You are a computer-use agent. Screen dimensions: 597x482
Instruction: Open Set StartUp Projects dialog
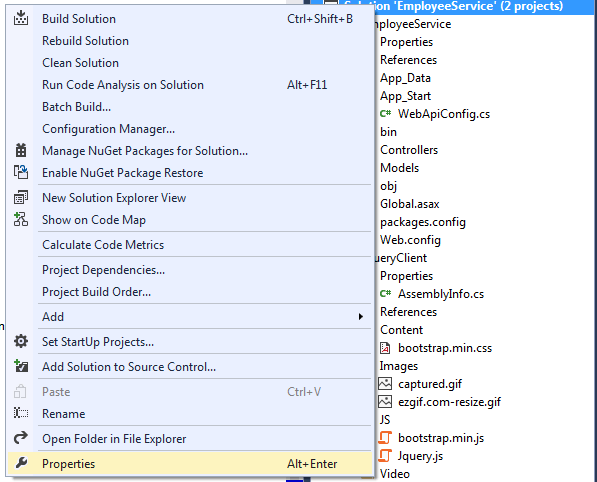pyautogui.click(x=189, y=342)
